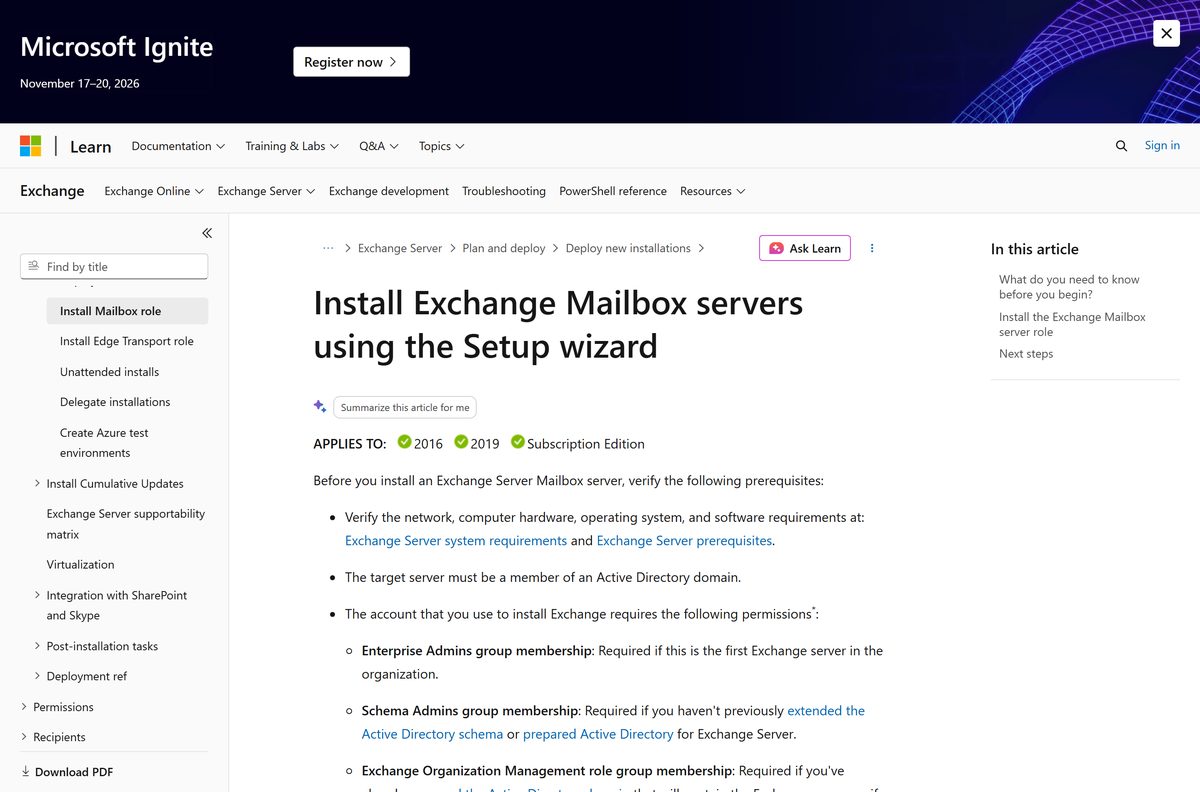The width and height of the screenshot is (1200, 792).
Task: Open Ask Learn assistant
Action: [x=805, y=248]
